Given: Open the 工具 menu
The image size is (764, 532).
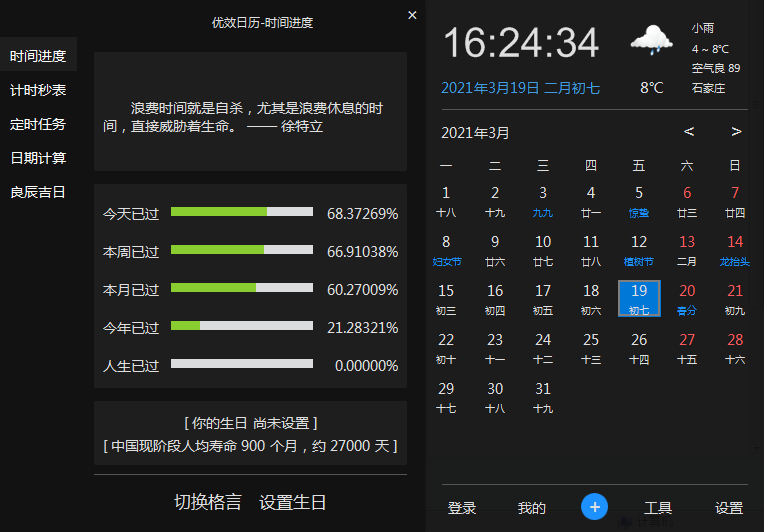Looking at the screenshot, I should 657,508.
